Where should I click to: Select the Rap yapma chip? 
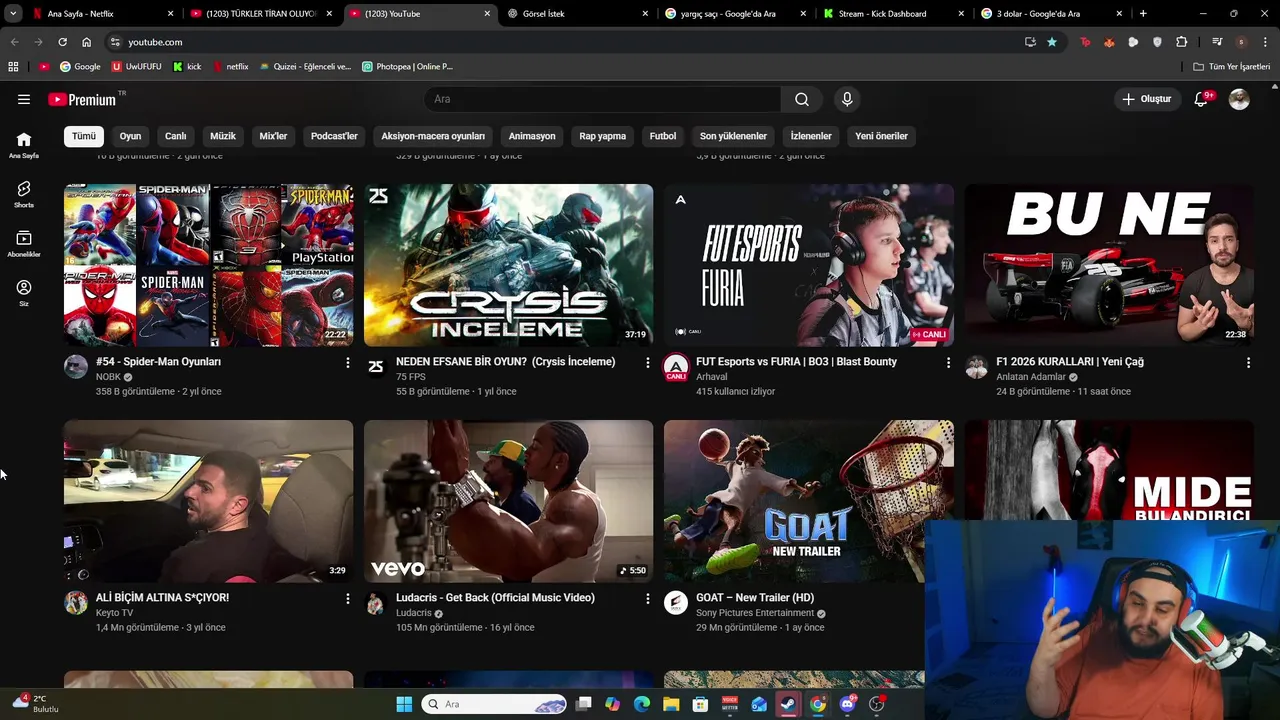point(603,136)
